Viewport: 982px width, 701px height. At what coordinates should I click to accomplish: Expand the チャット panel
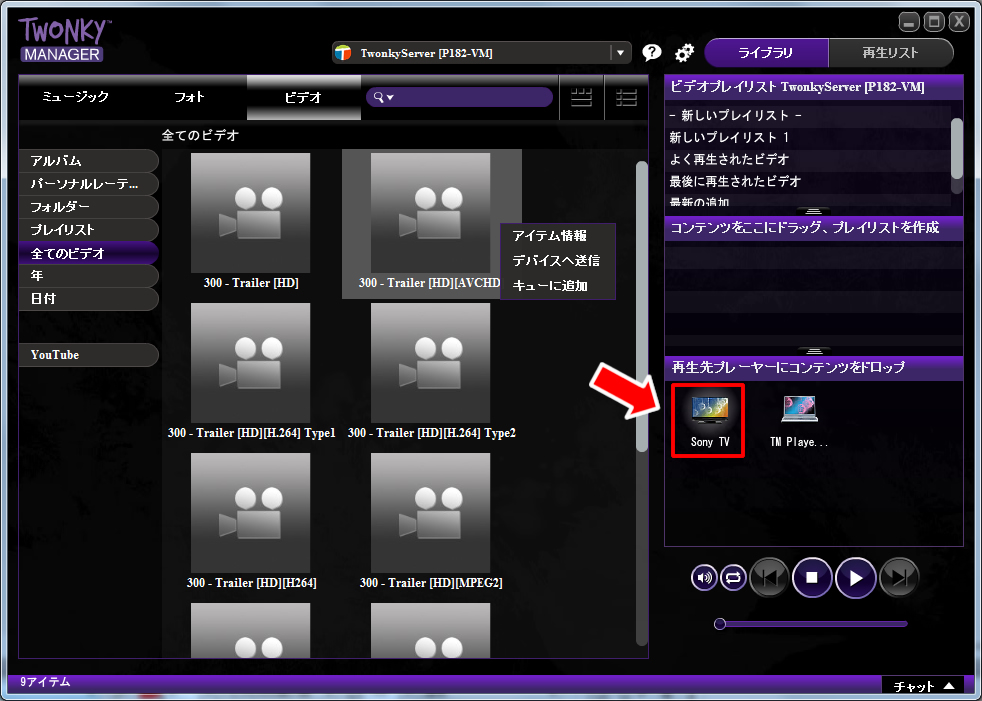922,686
